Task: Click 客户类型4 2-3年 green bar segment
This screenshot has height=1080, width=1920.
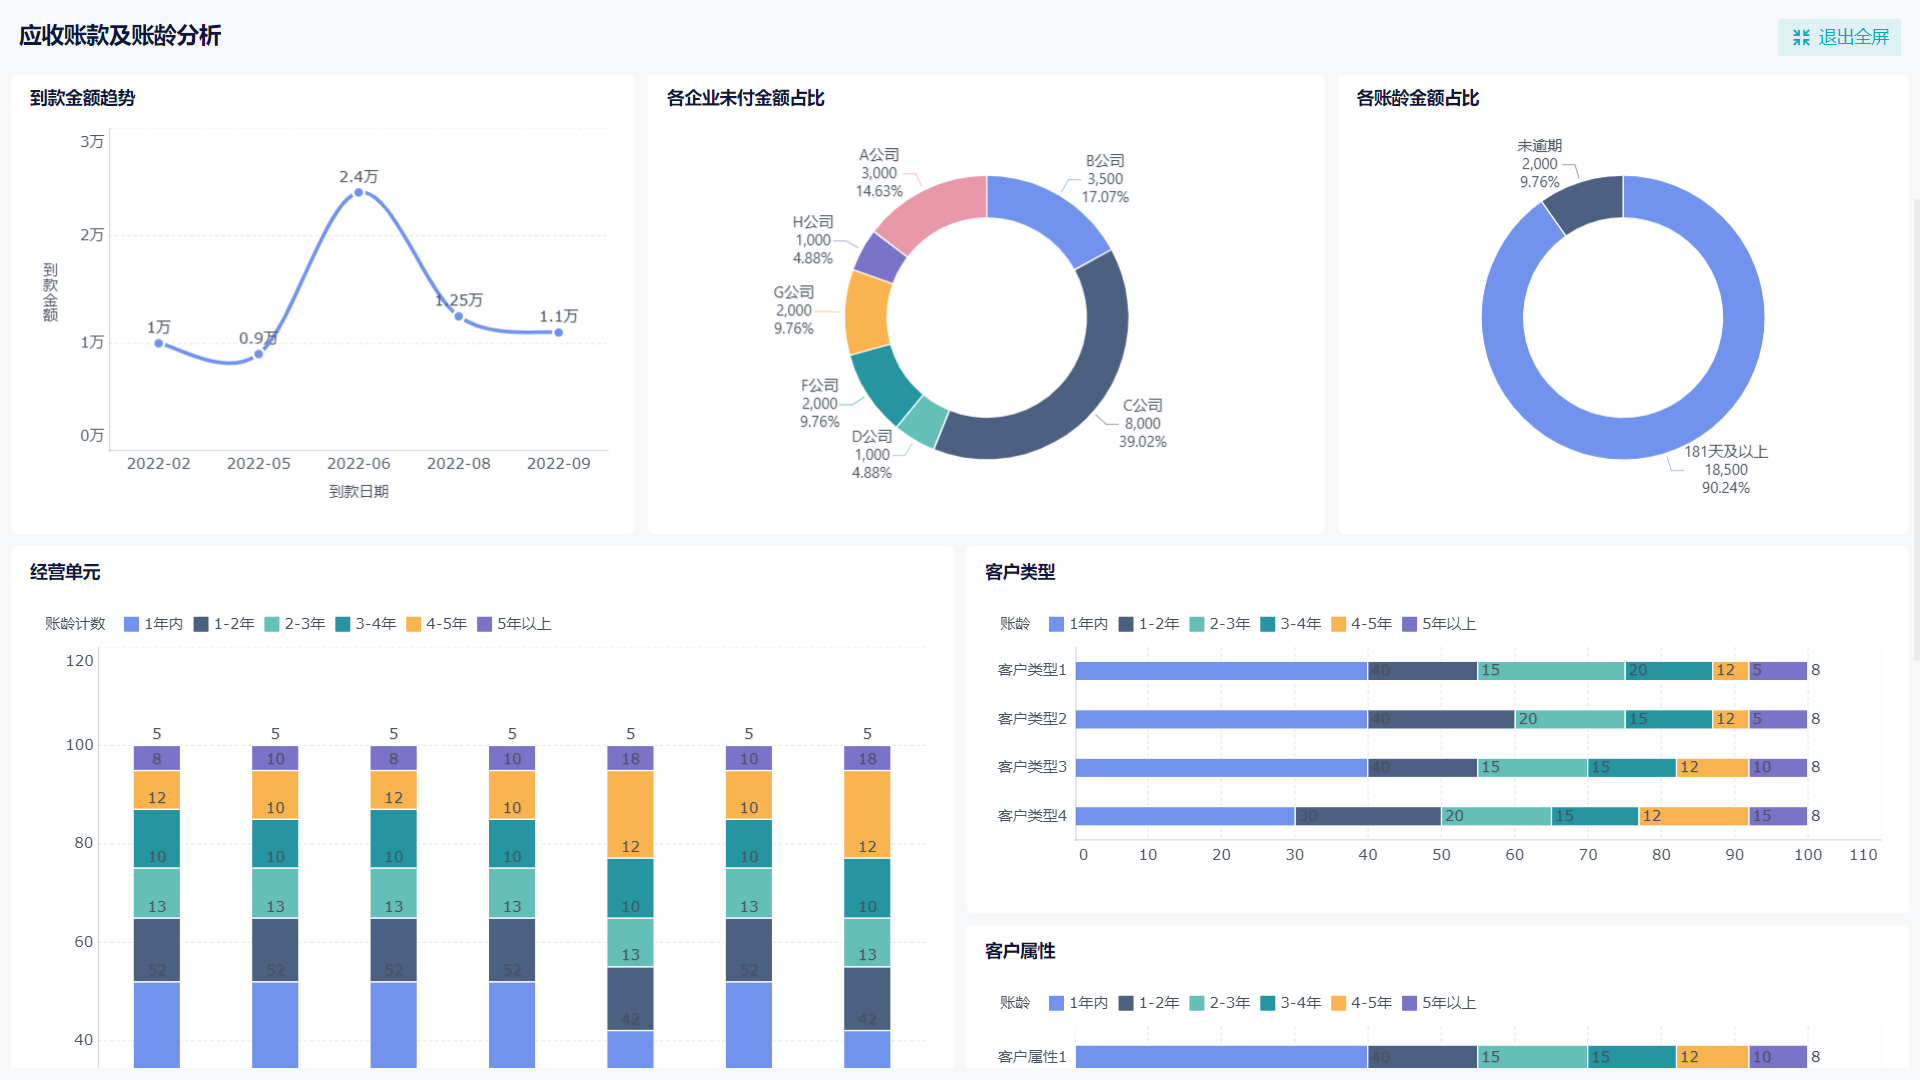Action: [1496, 816]
